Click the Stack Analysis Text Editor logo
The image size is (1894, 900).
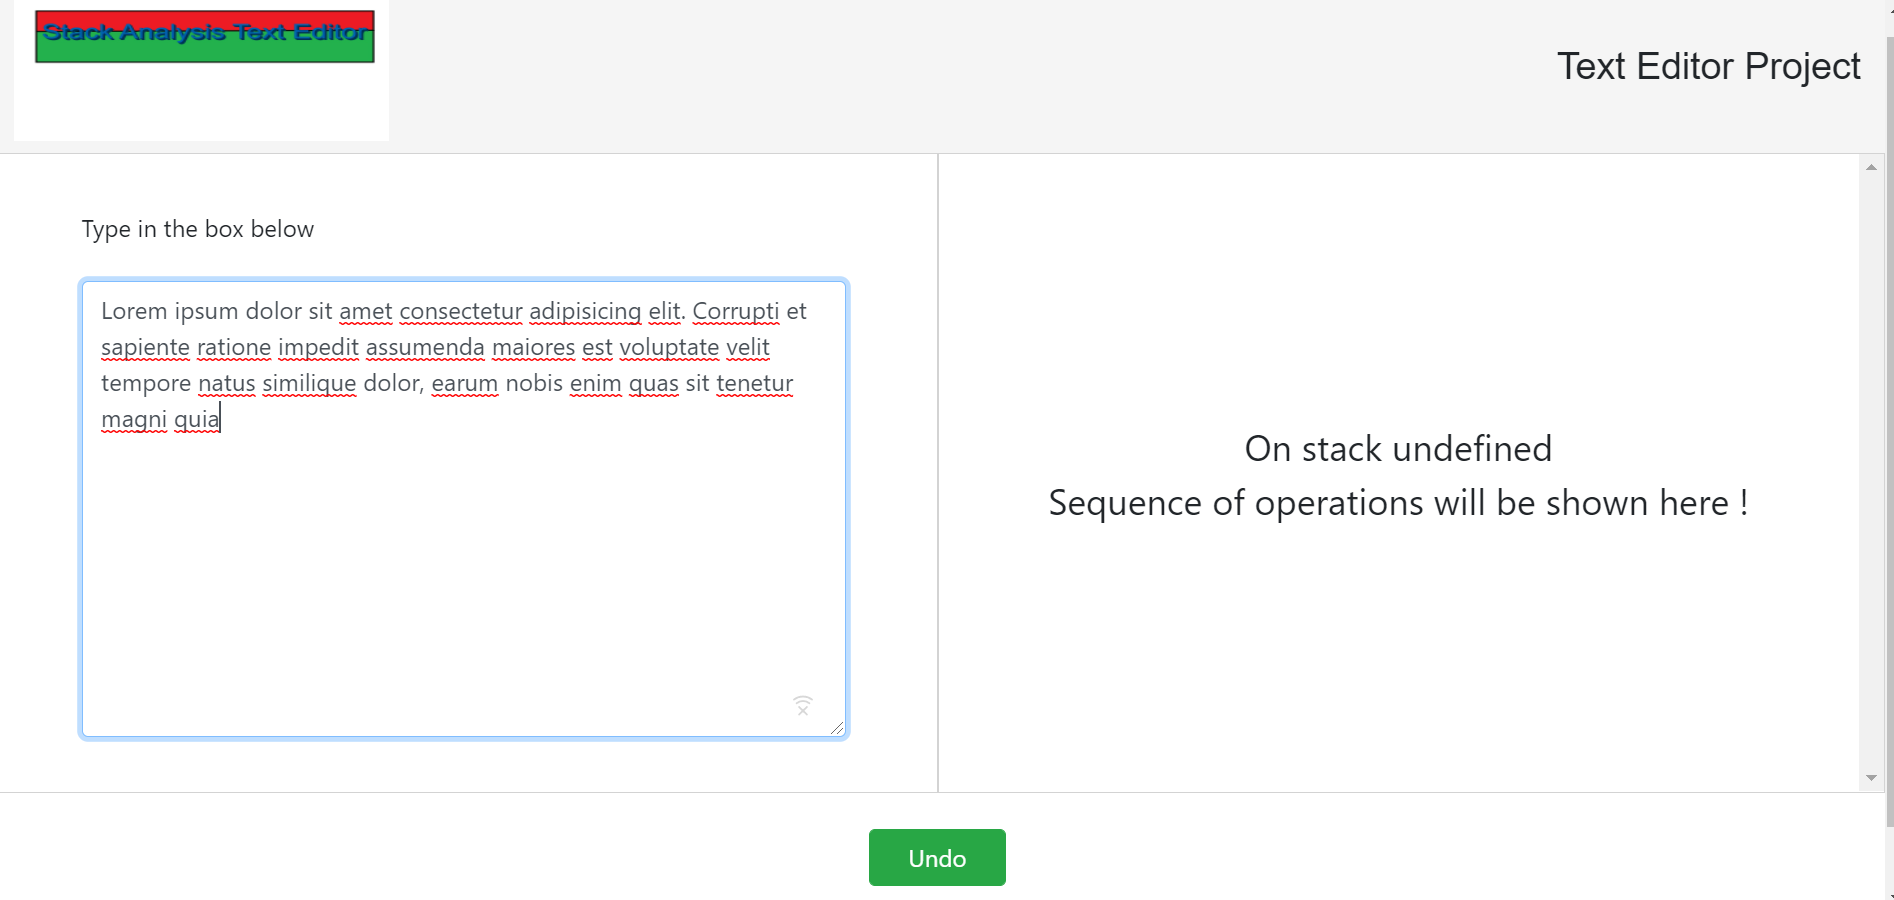(205, 37)
